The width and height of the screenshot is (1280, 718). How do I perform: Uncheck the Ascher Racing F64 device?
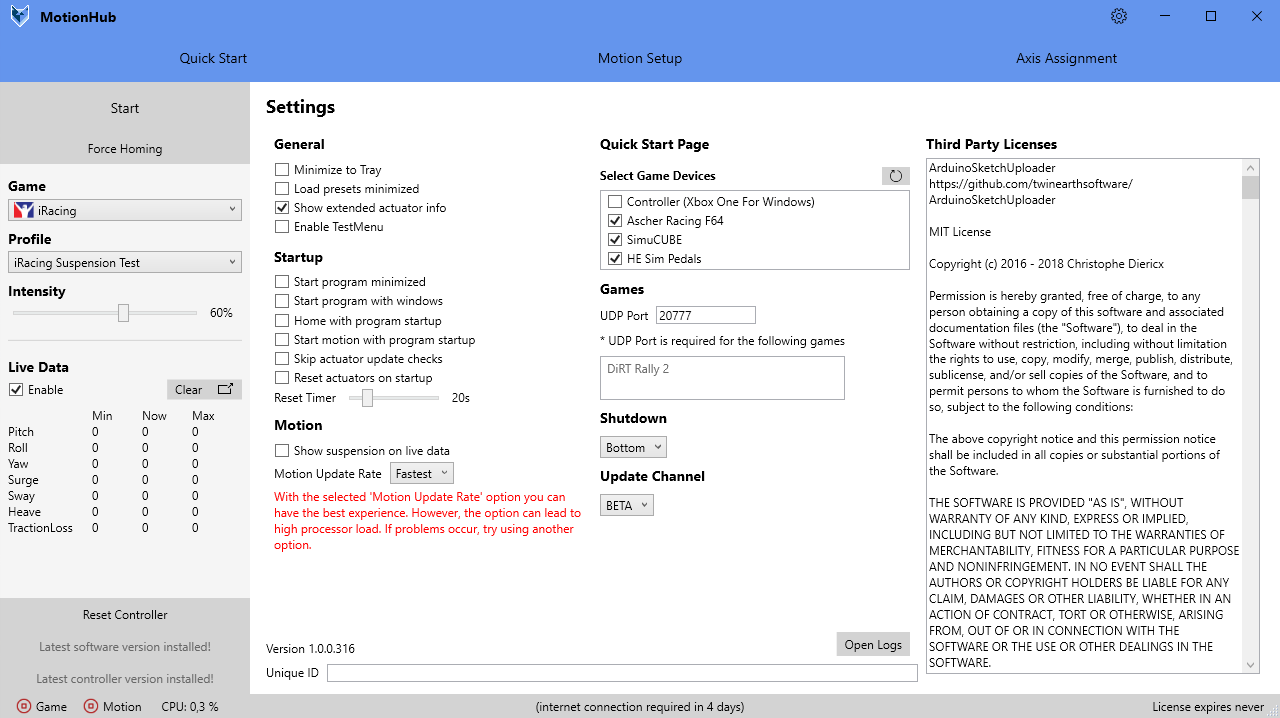615,221
